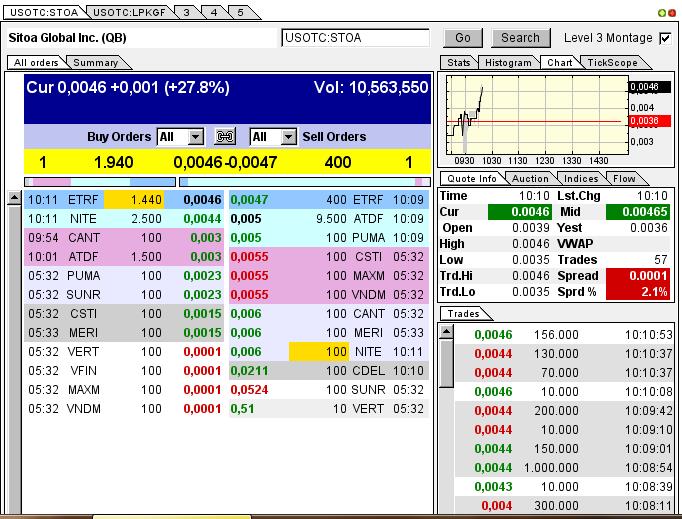Click the USOTC:STOA symbol input field

(355, 38)
